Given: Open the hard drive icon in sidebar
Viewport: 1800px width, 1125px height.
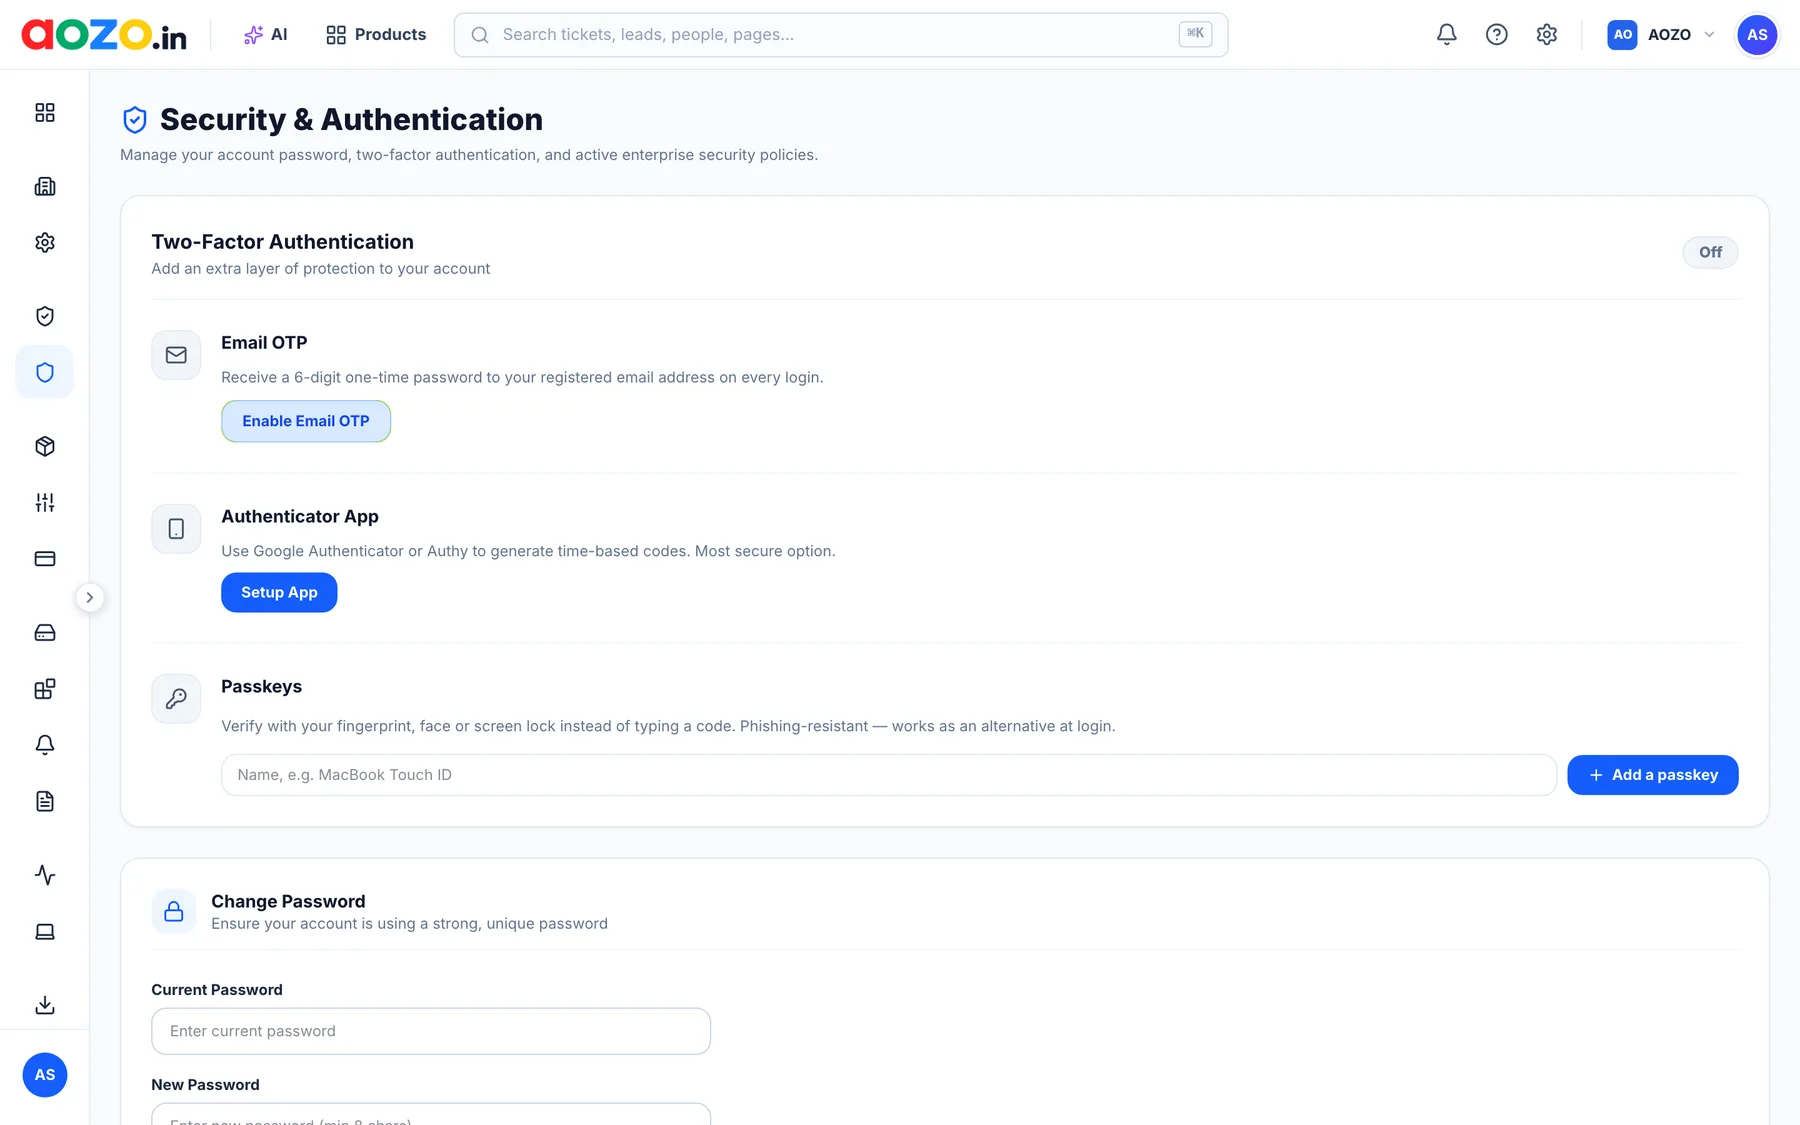Looking at the screenshot, I should 45,633.
